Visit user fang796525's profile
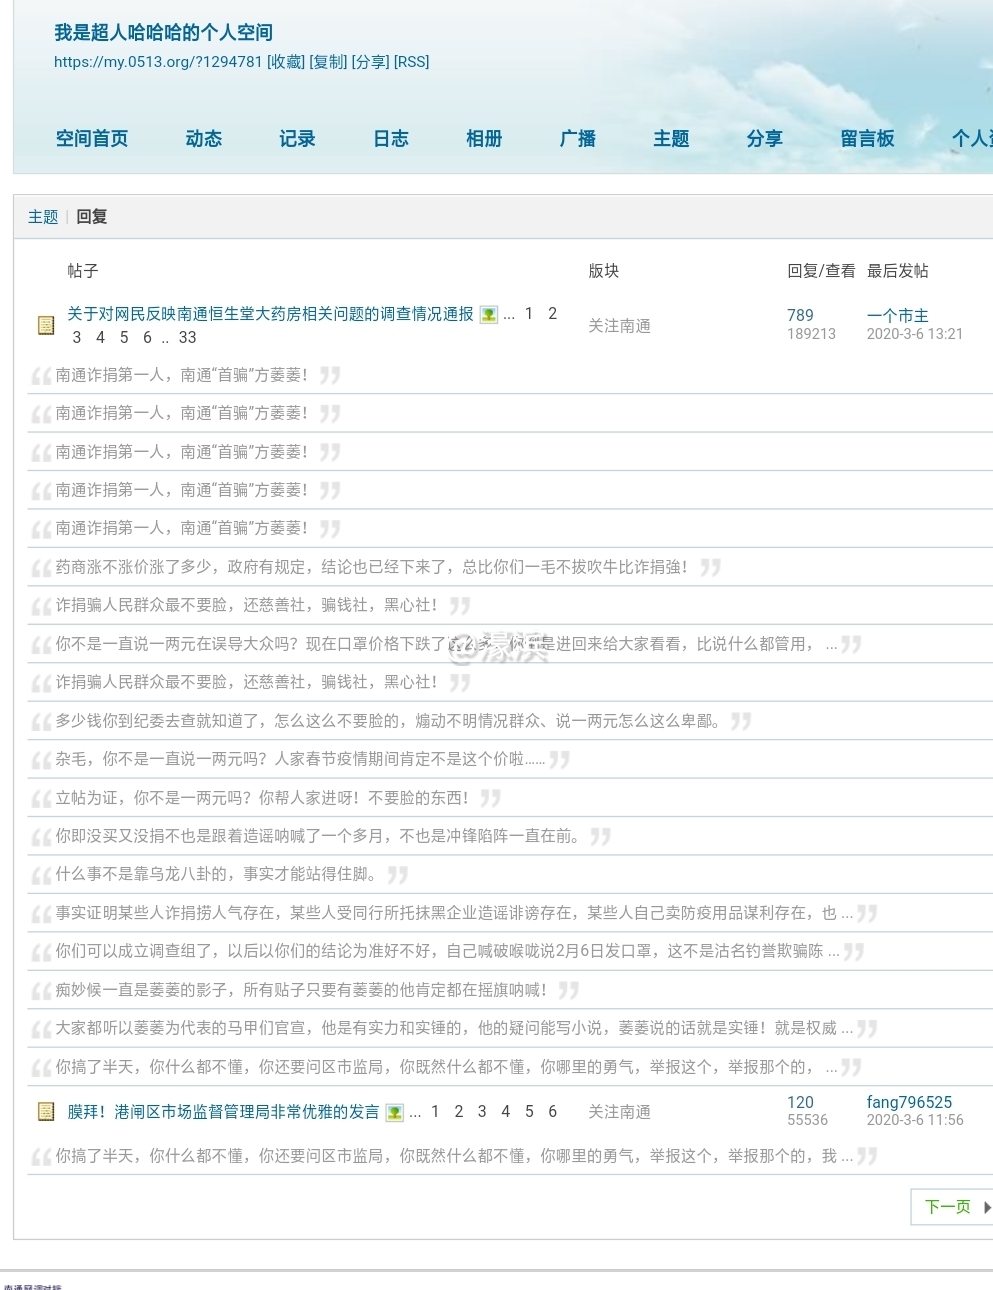This screenshot has height=1290, width=993. (910, 1102)
